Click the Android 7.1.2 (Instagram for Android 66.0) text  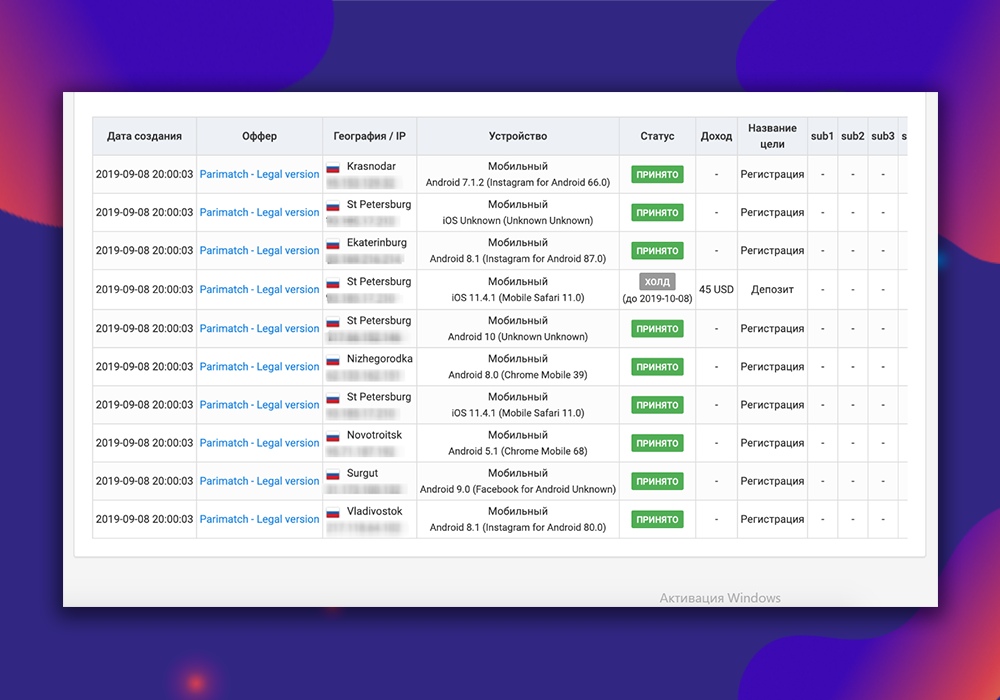(x=518, y=182)
